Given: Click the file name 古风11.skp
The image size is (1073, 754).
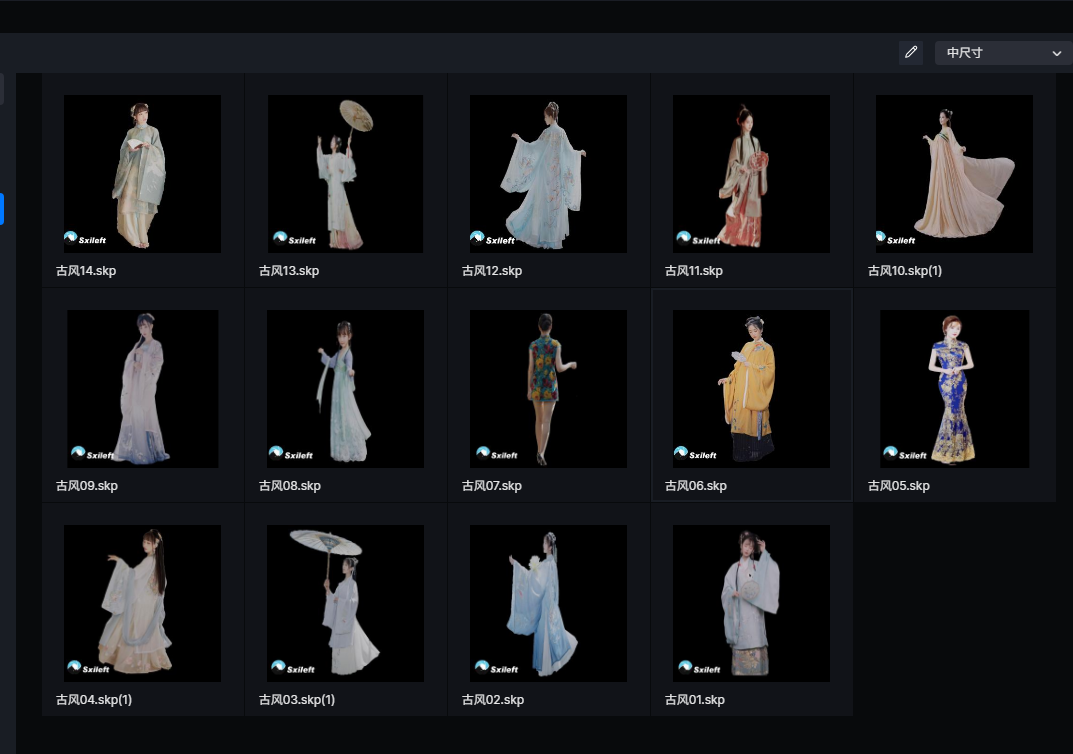Looking at the screenshot, I should click(694, 271).
